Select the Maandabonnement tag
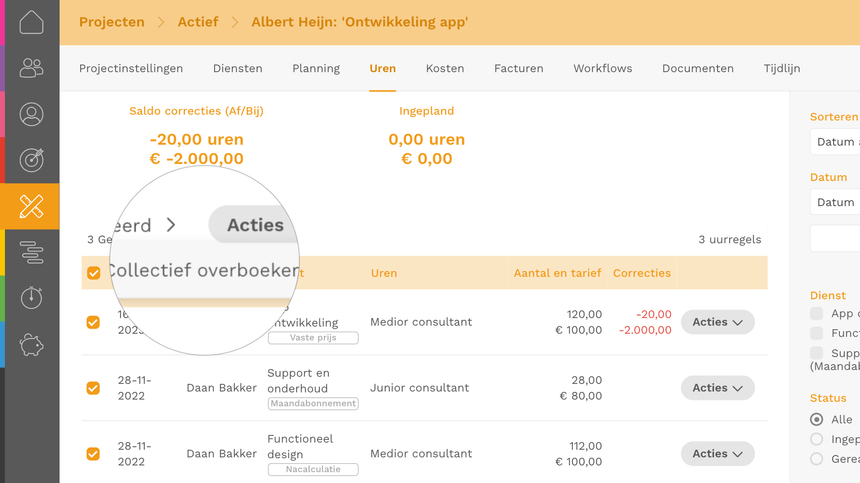The image size is (860, 483). point(313,404)
